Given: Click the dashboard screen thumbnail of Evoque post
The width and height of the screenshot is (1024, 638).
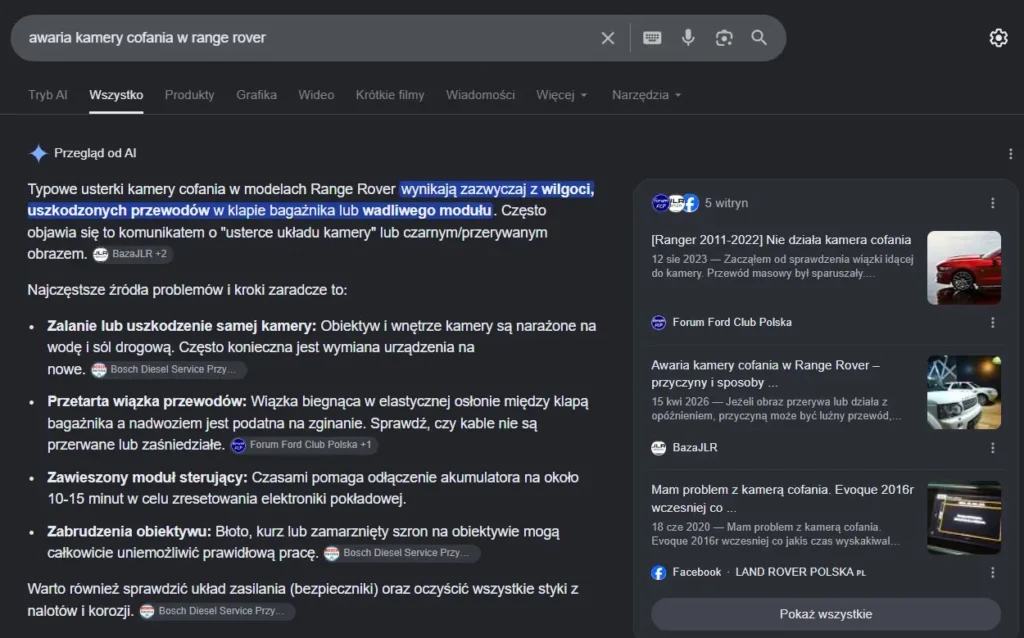Looking at the screenshot, I should point(964,518).
